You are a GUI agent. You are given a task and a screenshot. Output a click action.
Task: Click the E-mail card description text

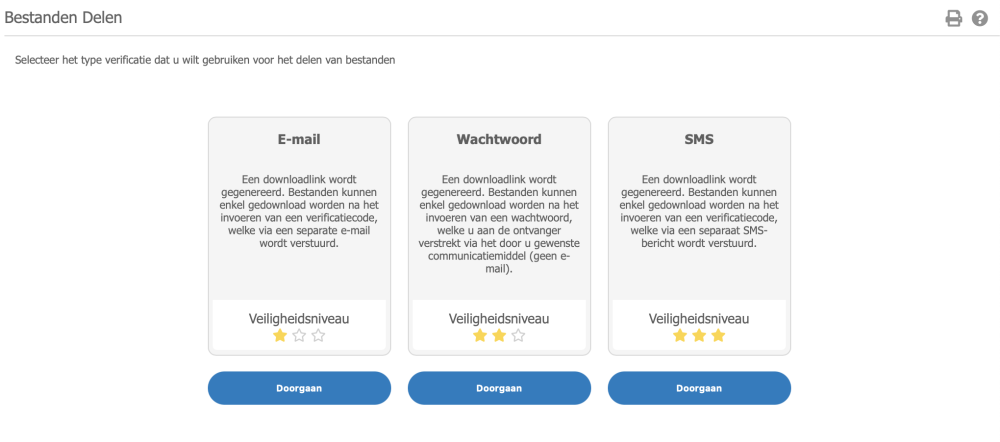[299, 209]
